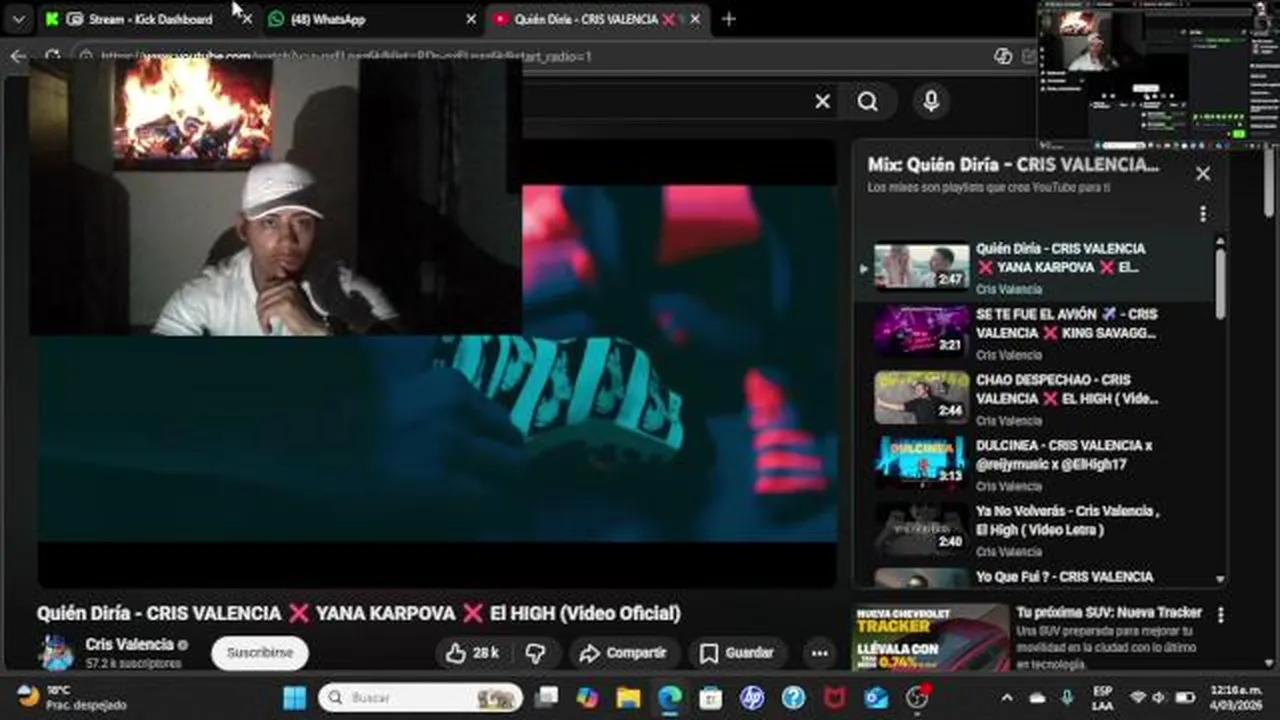
Task: Open a new browser tab
Action: coord(729,19)
